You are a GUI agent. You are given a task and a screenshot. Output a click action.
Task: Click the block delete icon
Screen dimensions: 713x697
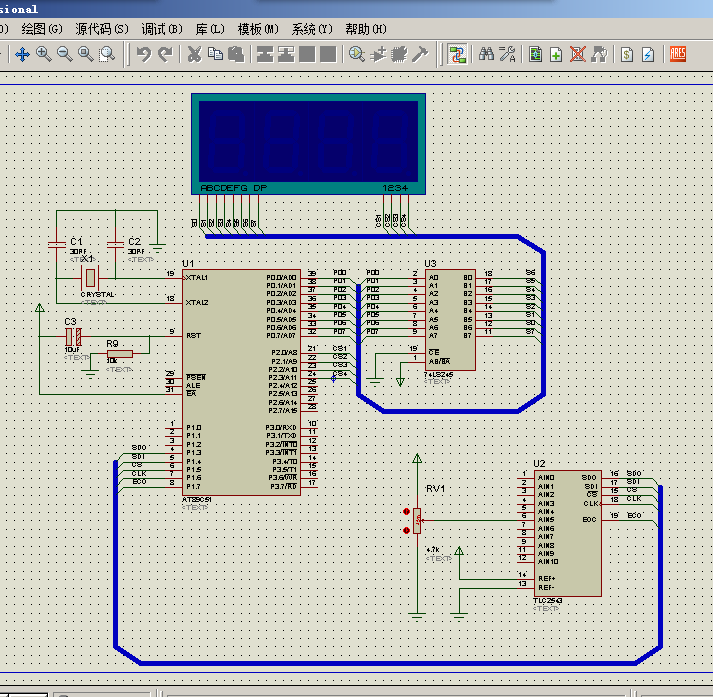tap(328, 55)
